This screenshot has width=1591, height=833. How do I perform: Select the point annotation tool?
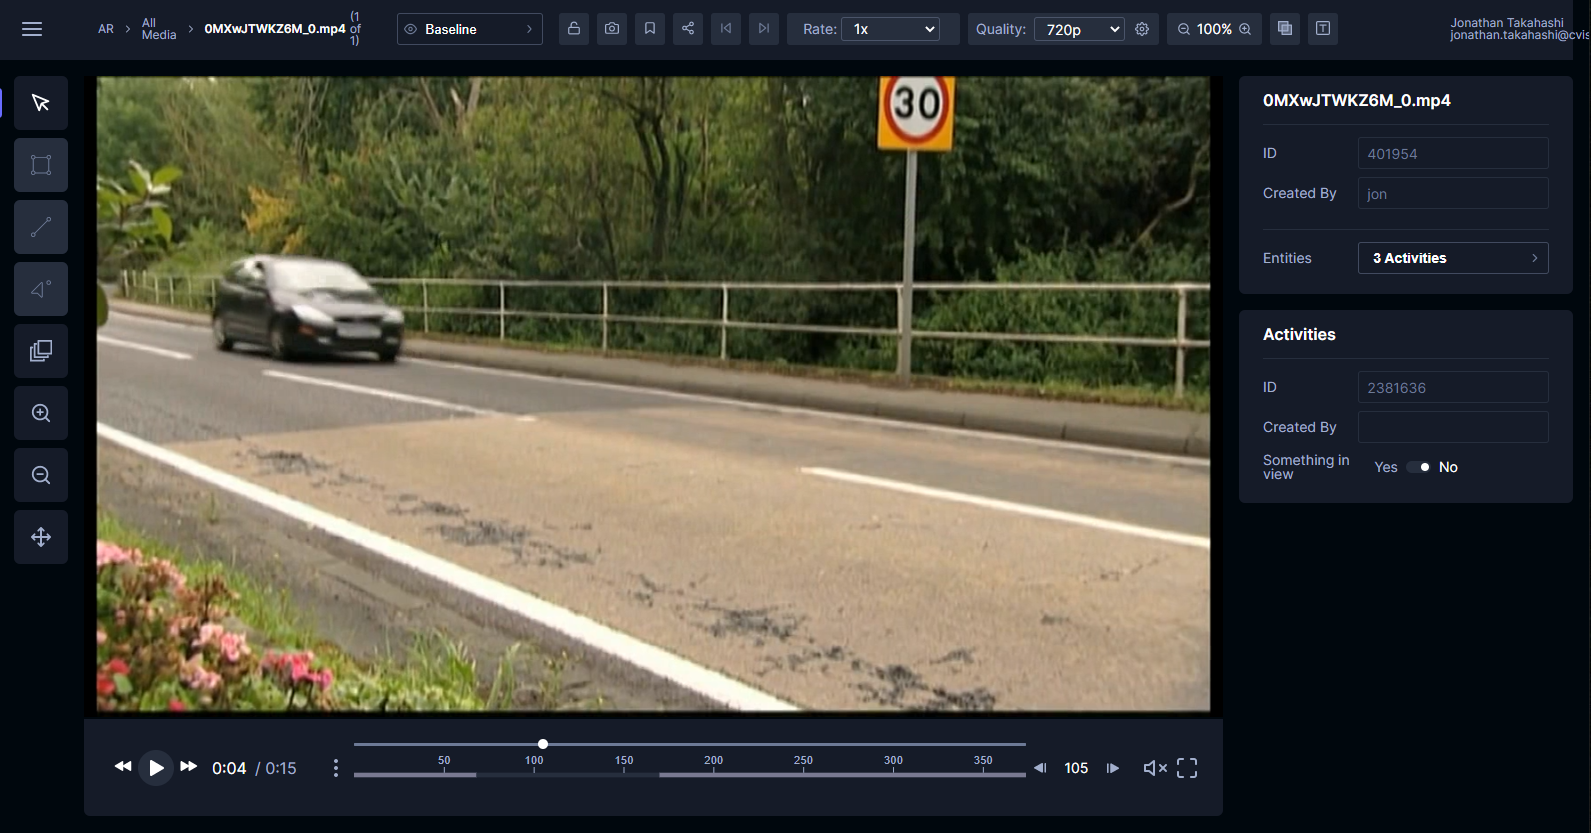pos(41,289)
